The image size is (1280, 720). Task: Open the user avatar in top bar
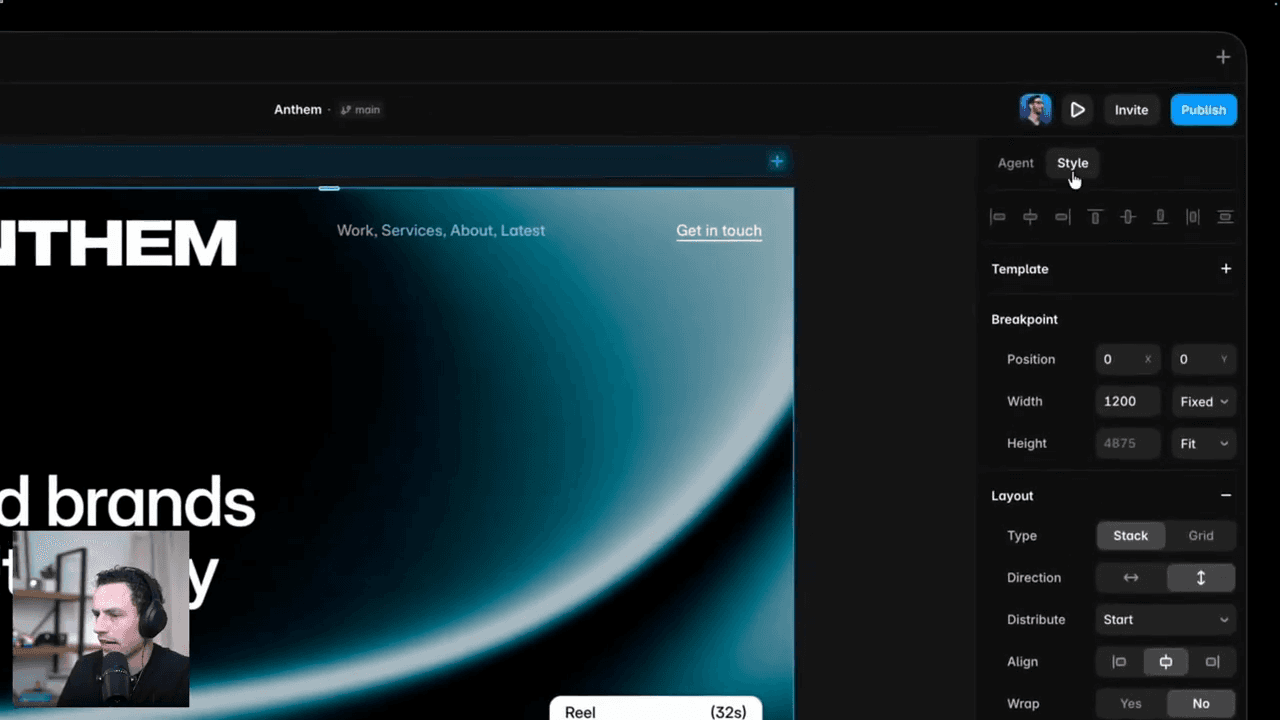point(1036,110)
